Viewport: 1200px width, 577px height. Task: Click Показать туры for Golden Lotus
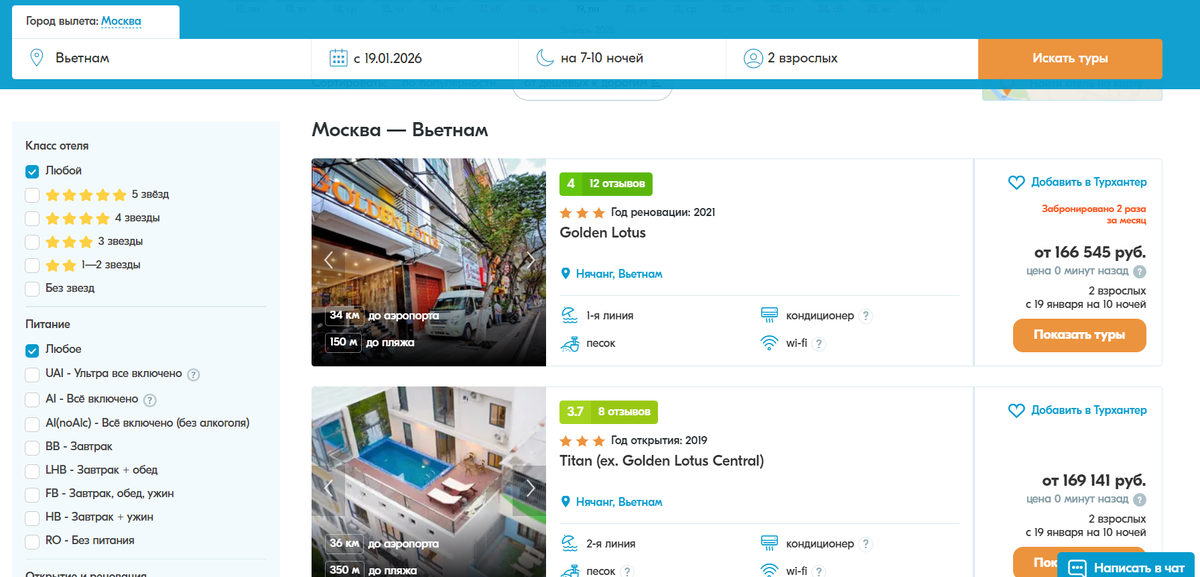click(x=1079, y=335)
